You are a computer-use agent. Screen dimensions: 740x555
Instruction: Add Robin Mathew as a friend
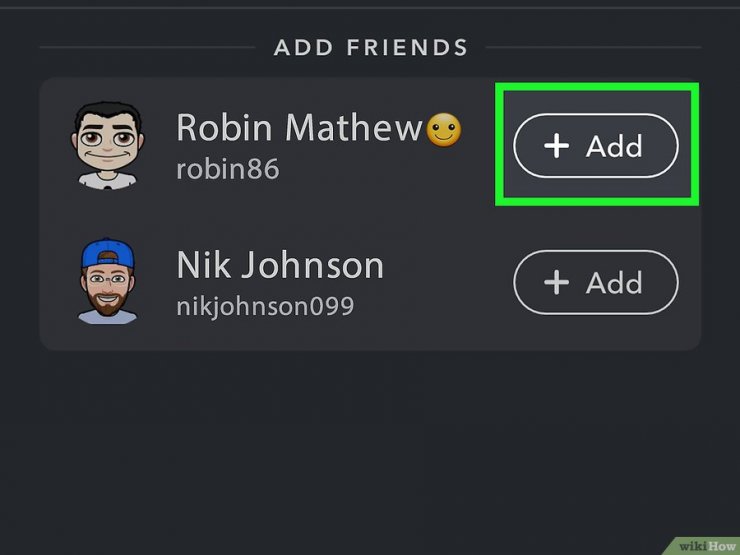(x=596, y=145)
